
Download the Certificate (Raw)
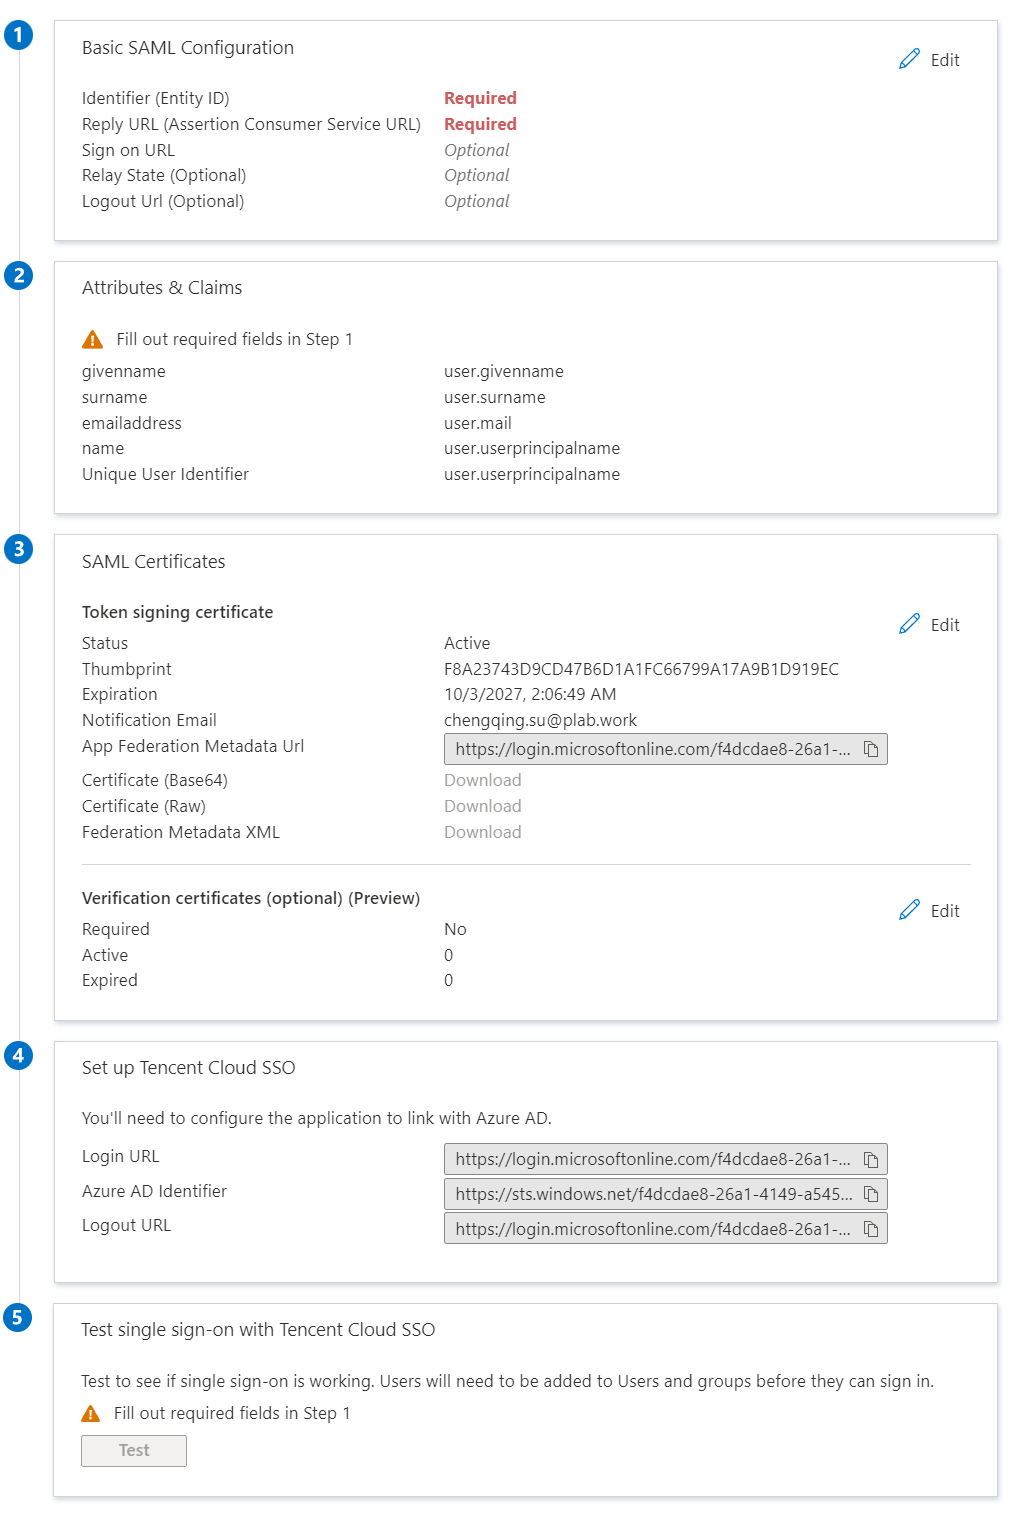(x=483, y=805)
